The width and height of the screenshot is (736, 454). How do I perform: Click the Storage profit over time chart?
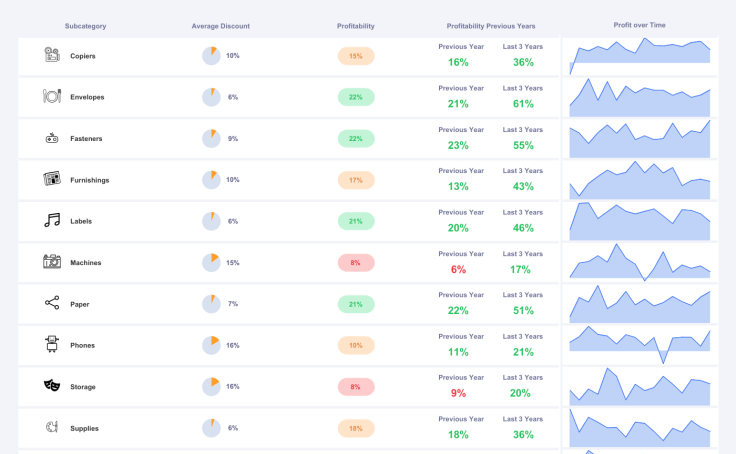click(x=640, y=387)
